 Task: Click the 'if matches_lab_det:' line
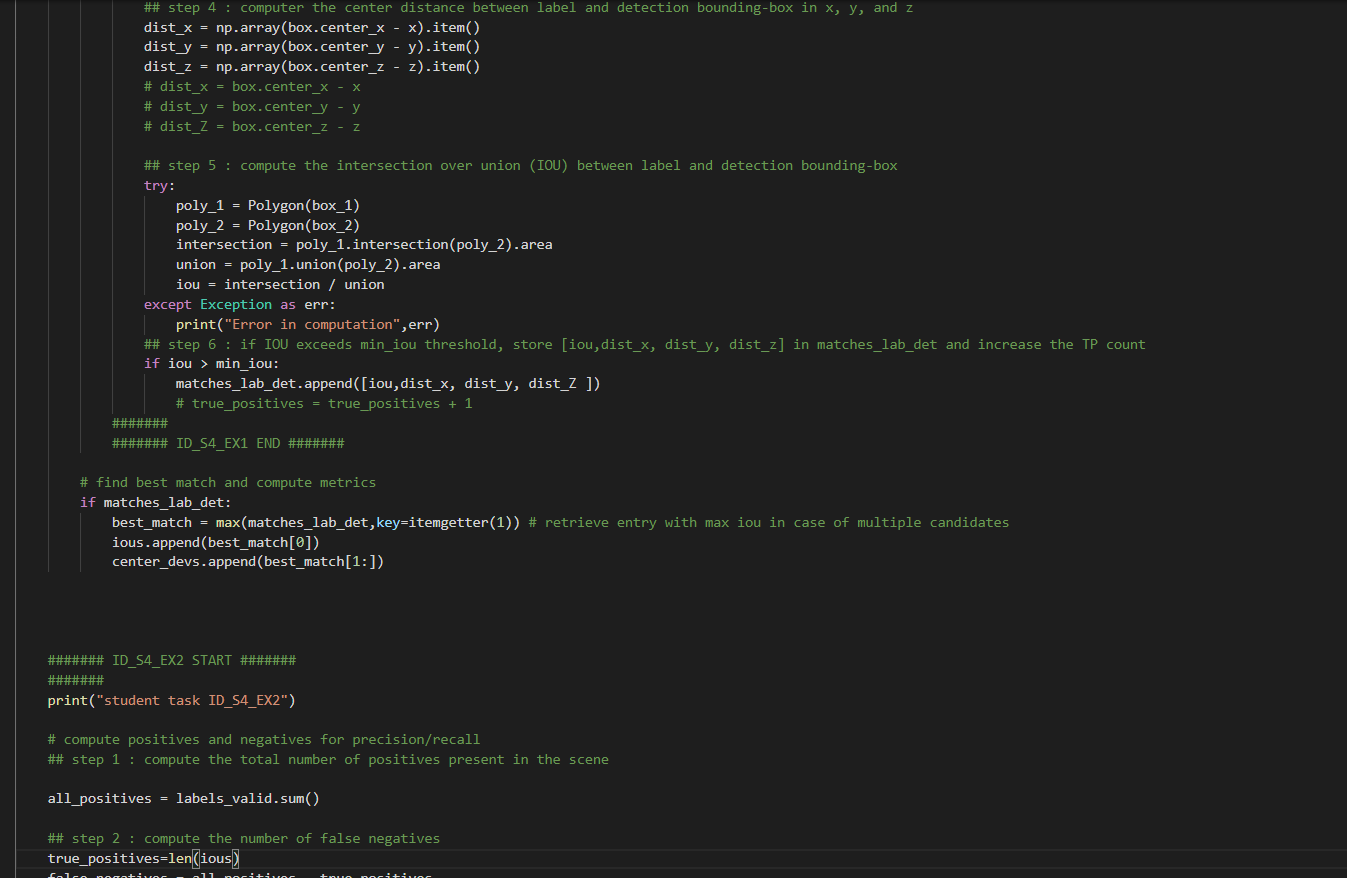tap(156, 503)
